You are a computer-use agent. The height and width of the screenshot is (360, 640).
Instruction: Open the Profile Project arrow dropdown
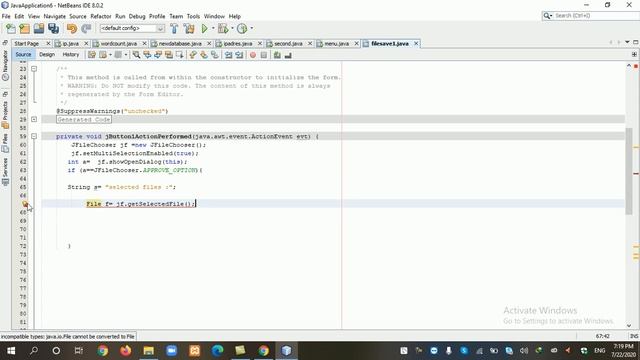coord(251,29)
